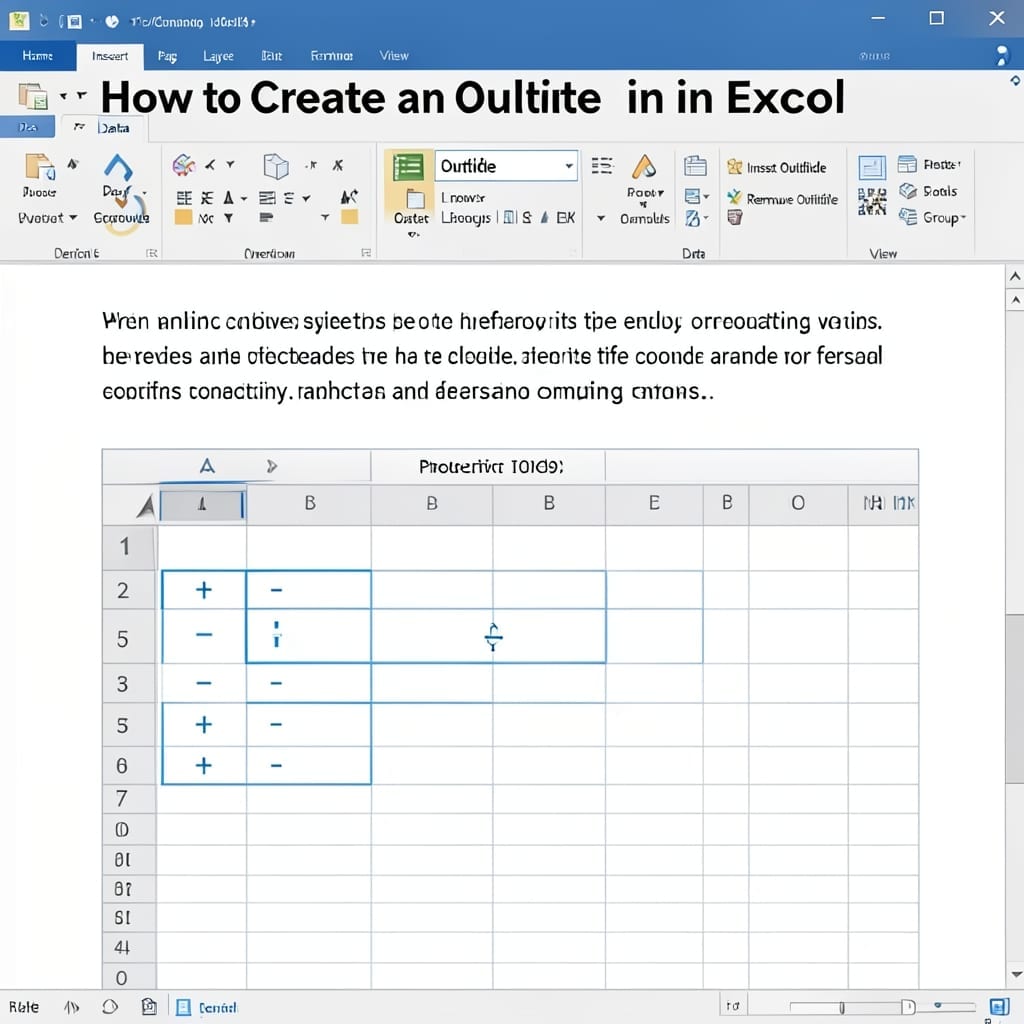Click the Ptroueriyct 101d9 header cell
Image resolution: width=1024 pixels, height=1024 pixels.
point(488,466)
